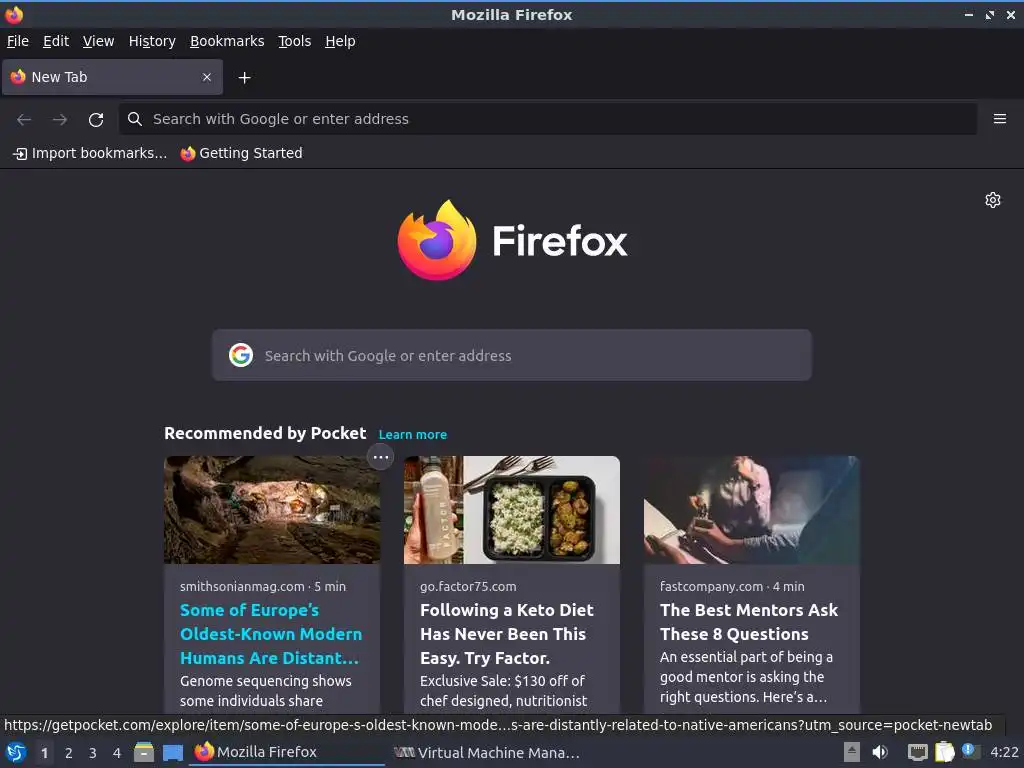Click go.factor75.com source text
The image size is (1024, 768).
coord(468,586)
